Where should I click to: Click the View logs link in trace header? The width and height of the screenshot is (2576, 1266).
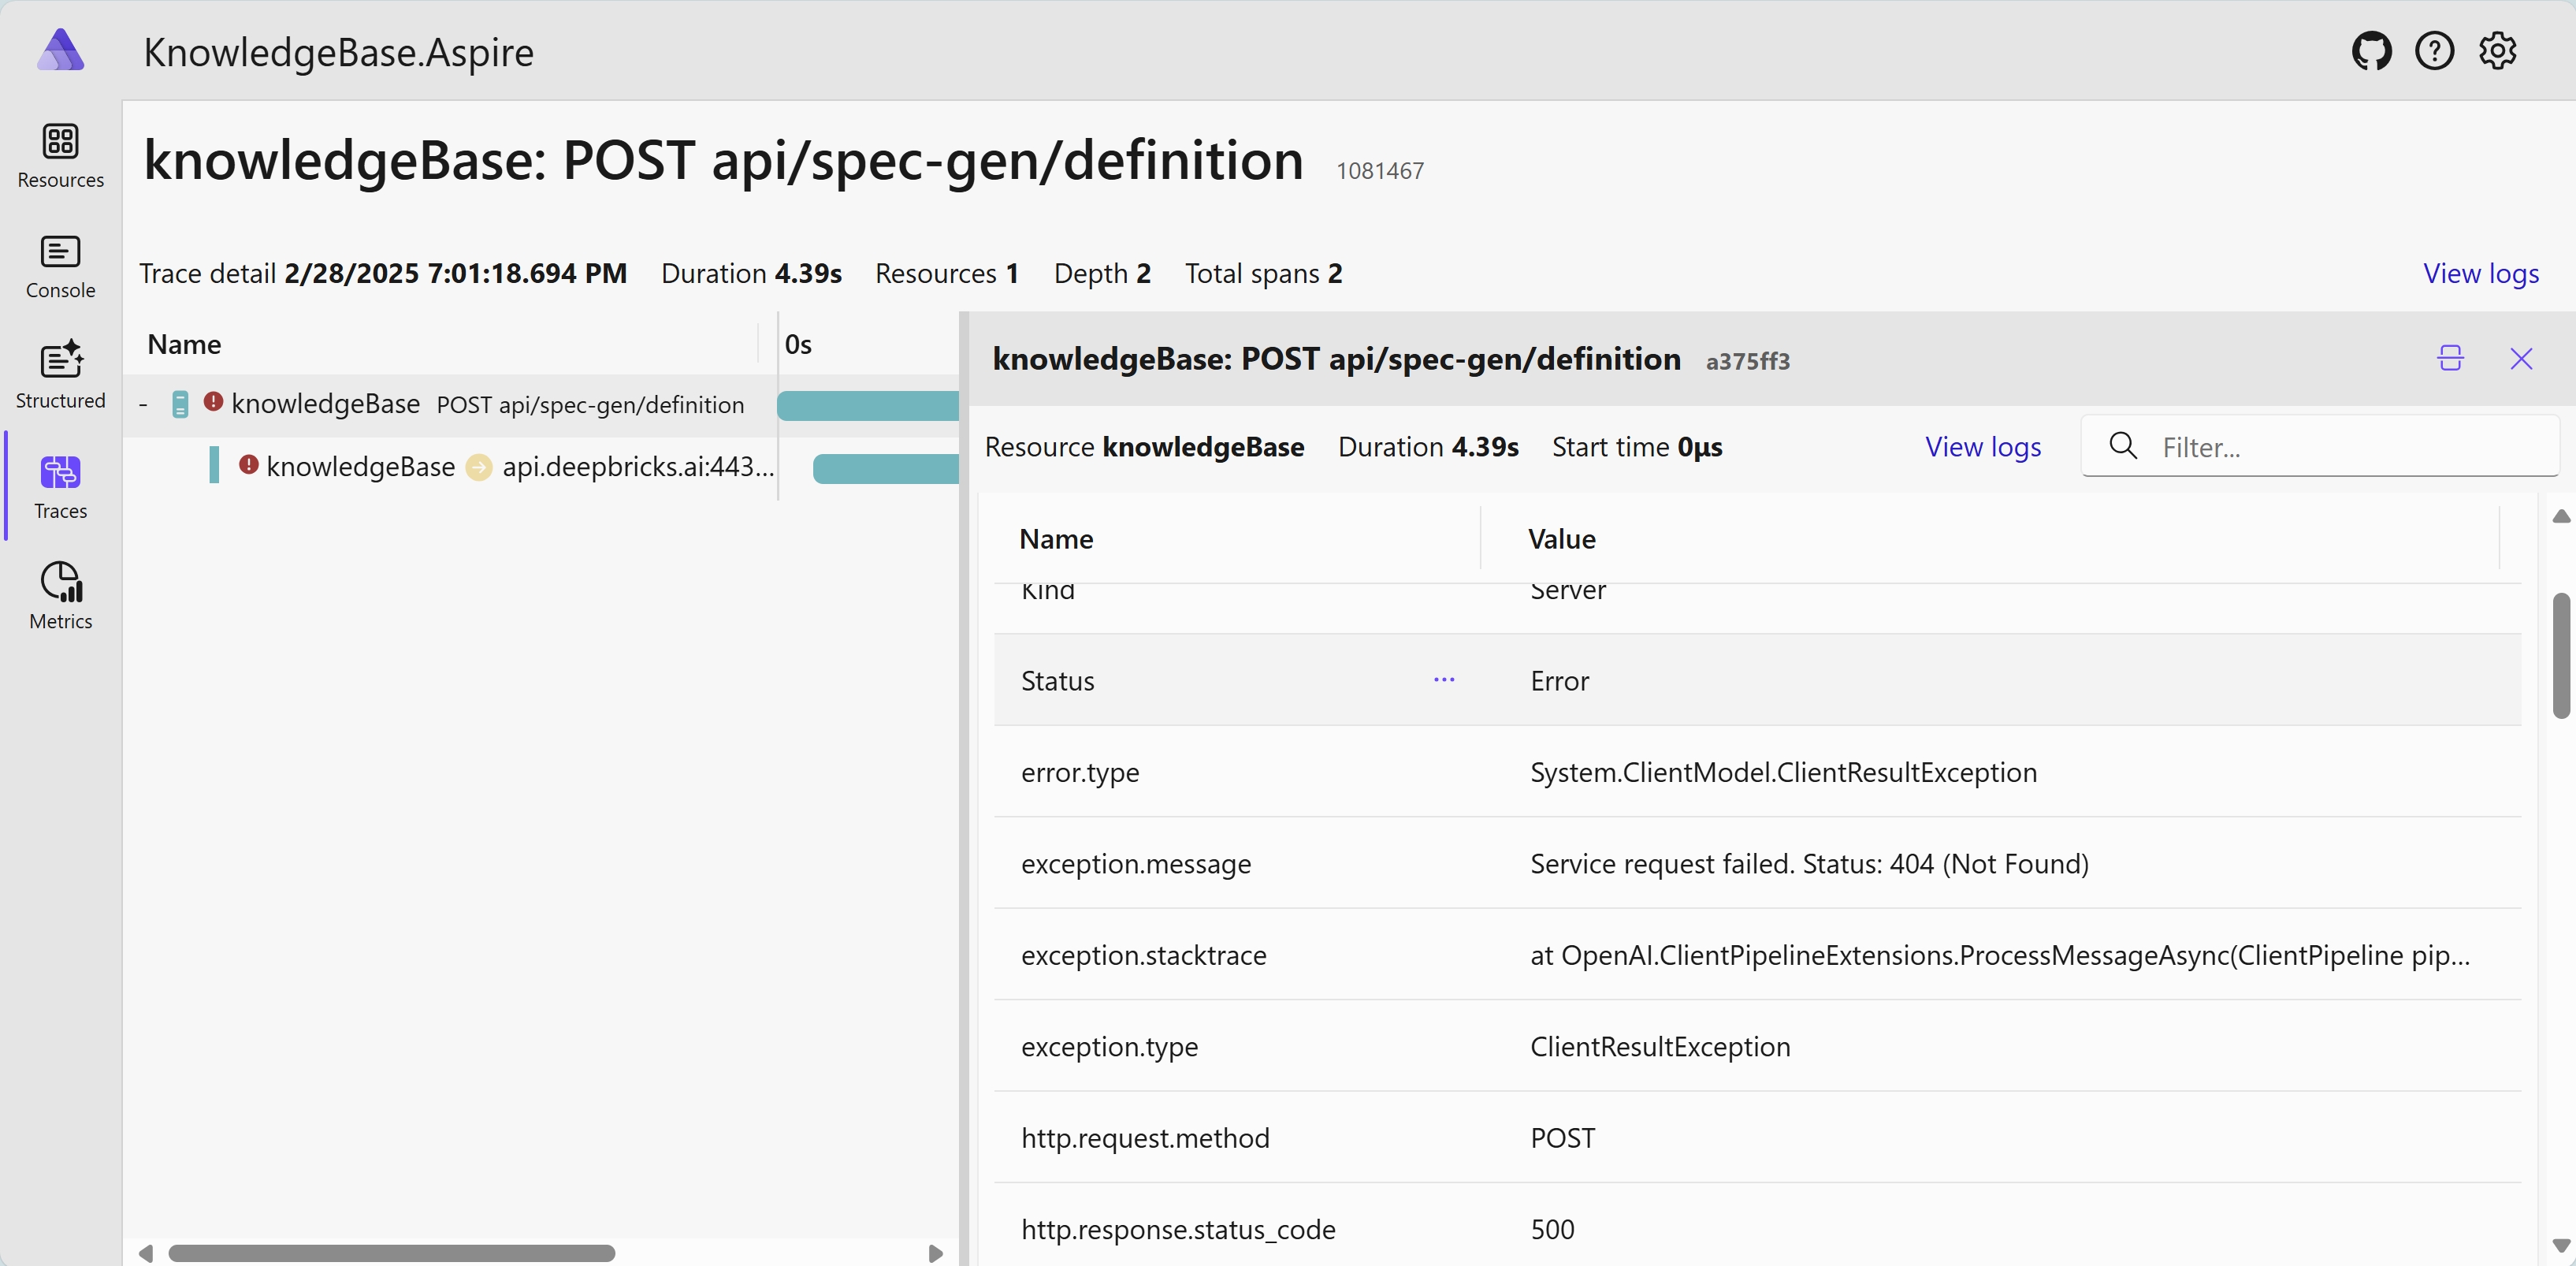(2481, 273)
